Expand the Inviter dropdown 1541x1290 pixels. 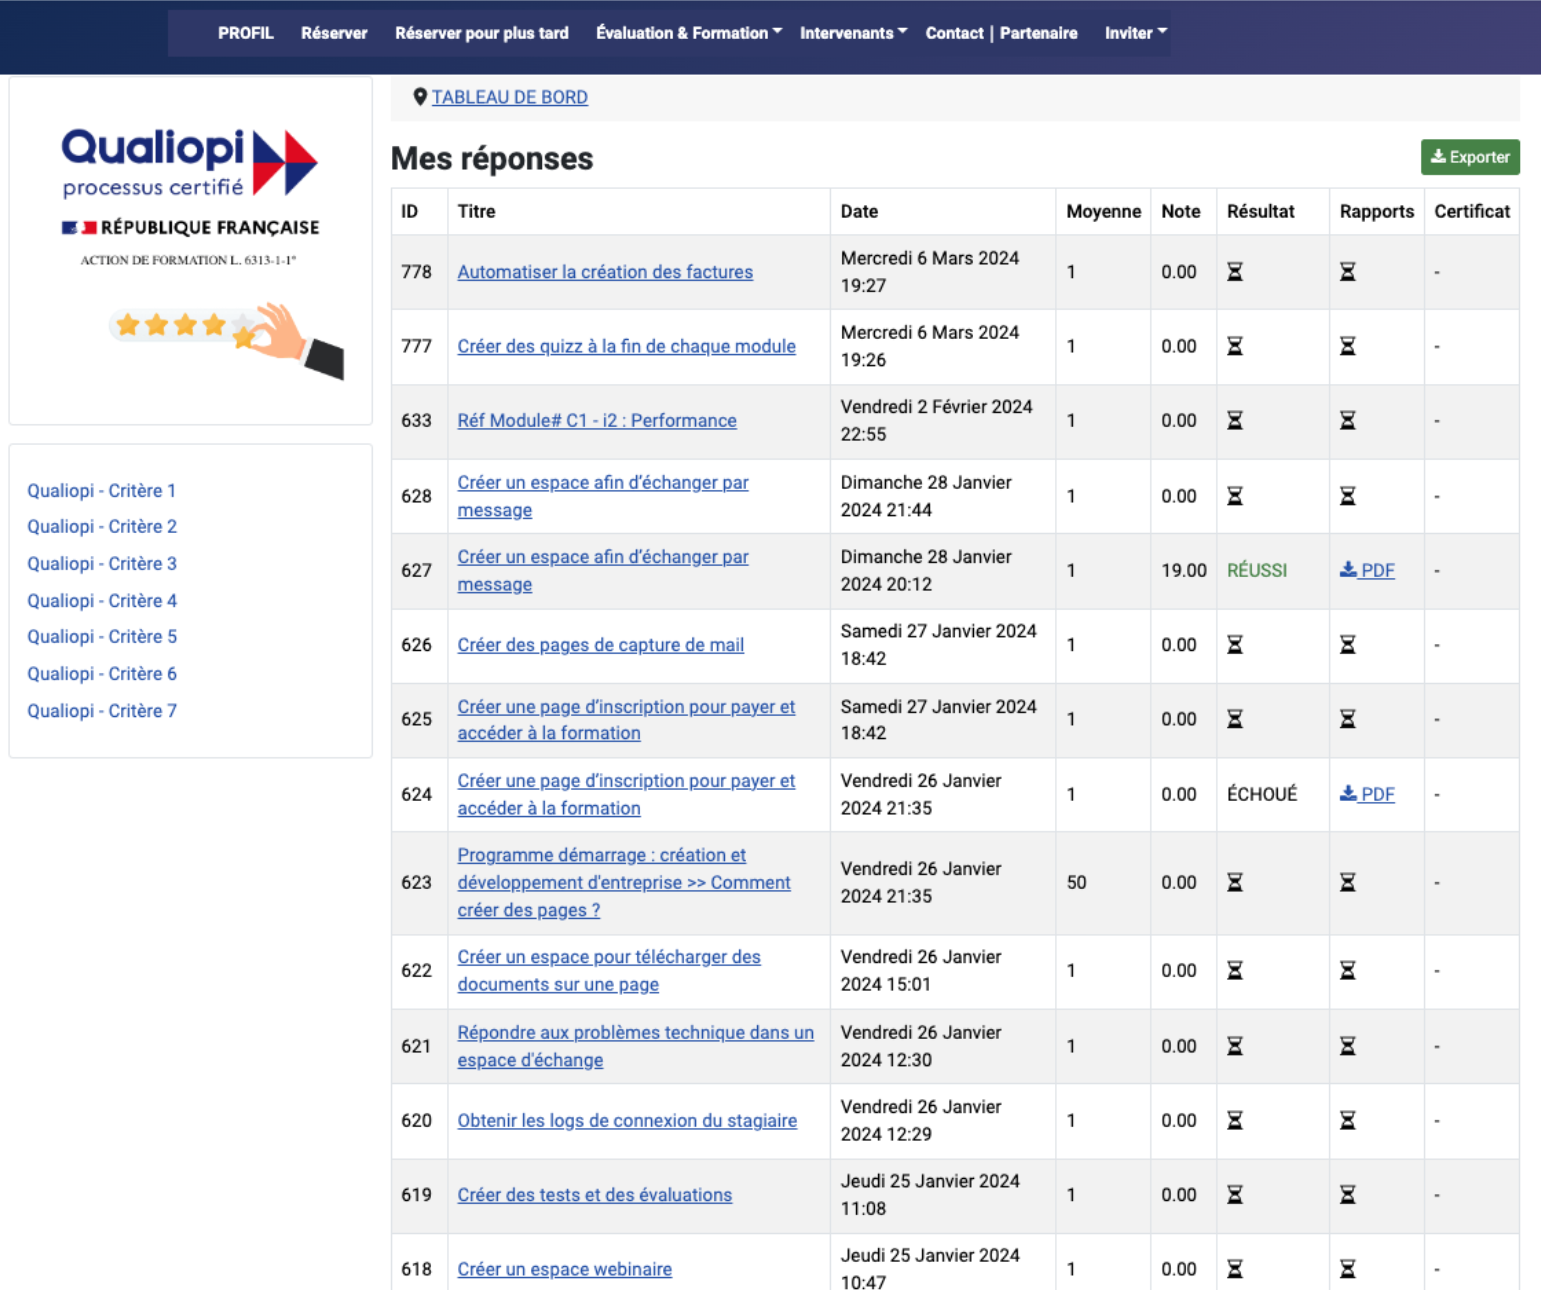click(x=1135, y=33)
